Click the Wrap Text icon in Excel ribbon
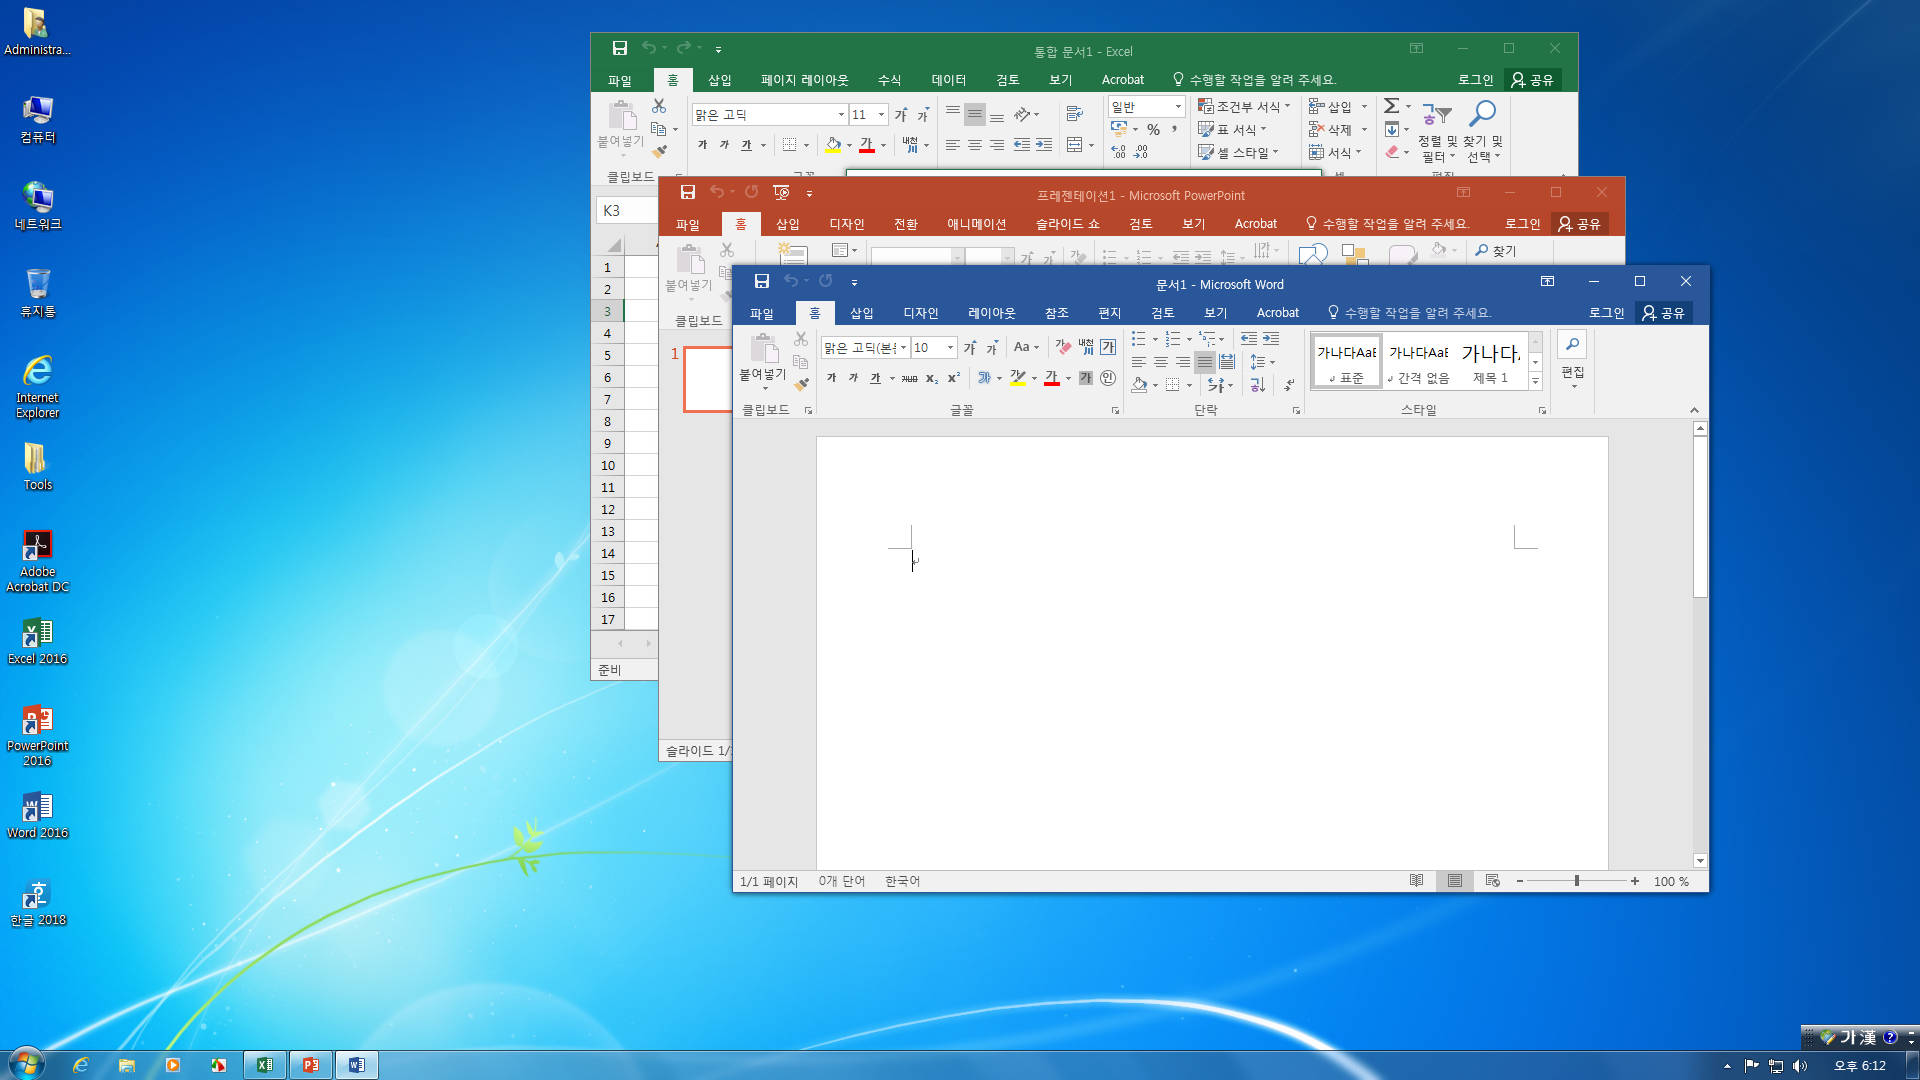 pos(1075,113)
